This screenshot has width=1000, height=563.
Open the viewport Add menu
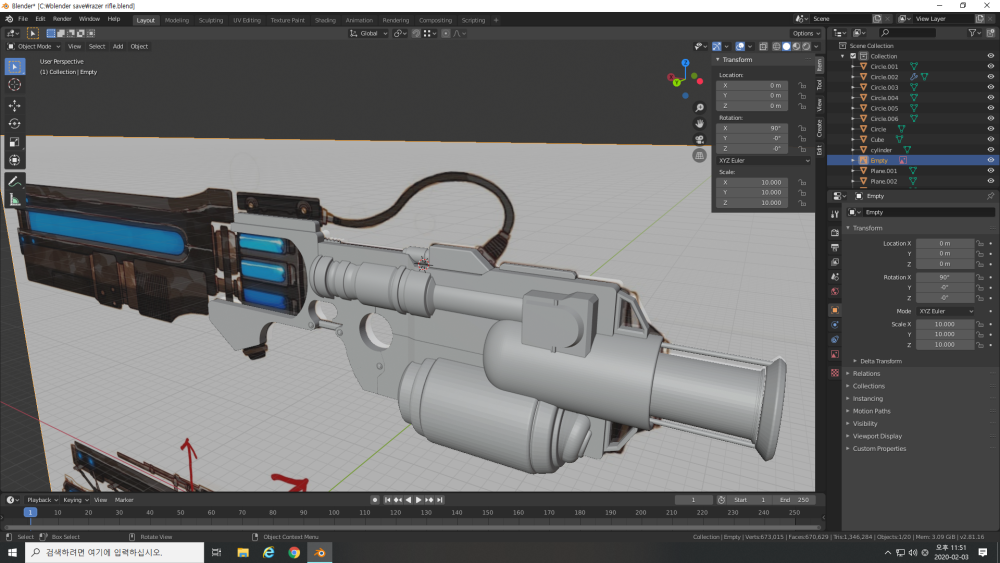[118, 46]
